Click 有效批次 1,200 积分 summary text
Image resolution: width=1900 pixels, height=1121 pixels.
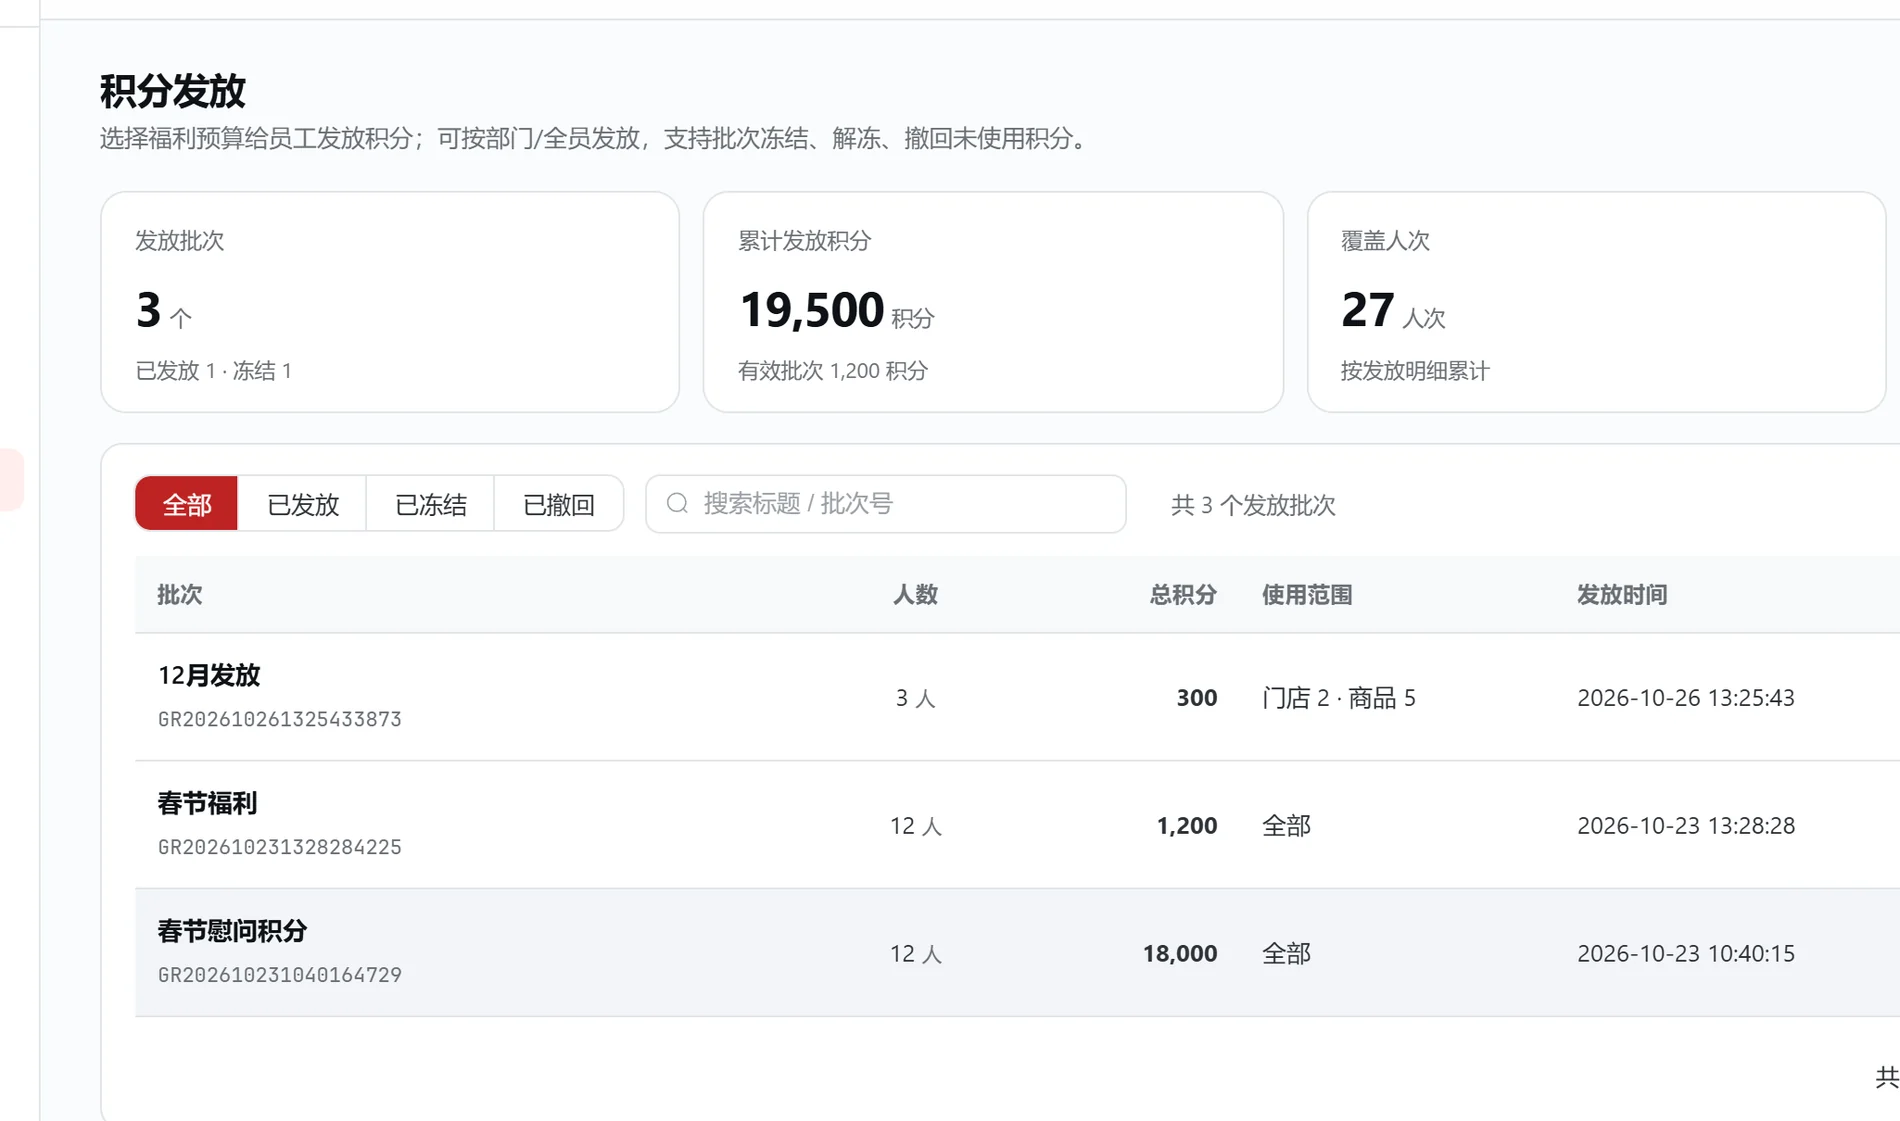[x=833, y=371]
